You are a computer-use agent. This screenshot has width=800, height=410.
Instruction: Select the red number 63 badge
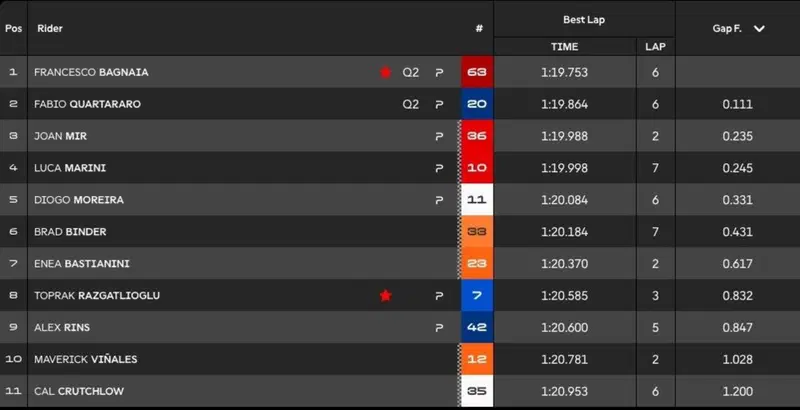[x=477, y=72]
